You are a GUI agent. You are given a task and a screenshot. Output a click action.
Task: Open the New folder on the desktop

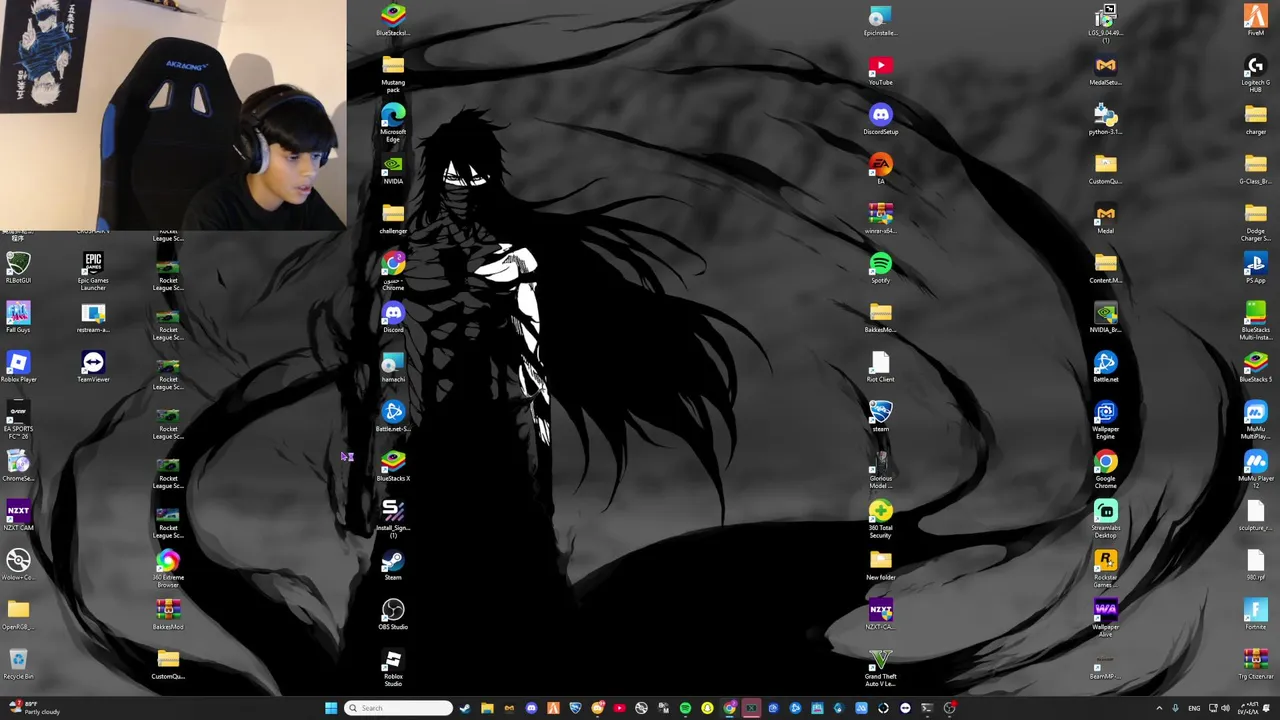(880, 565)
